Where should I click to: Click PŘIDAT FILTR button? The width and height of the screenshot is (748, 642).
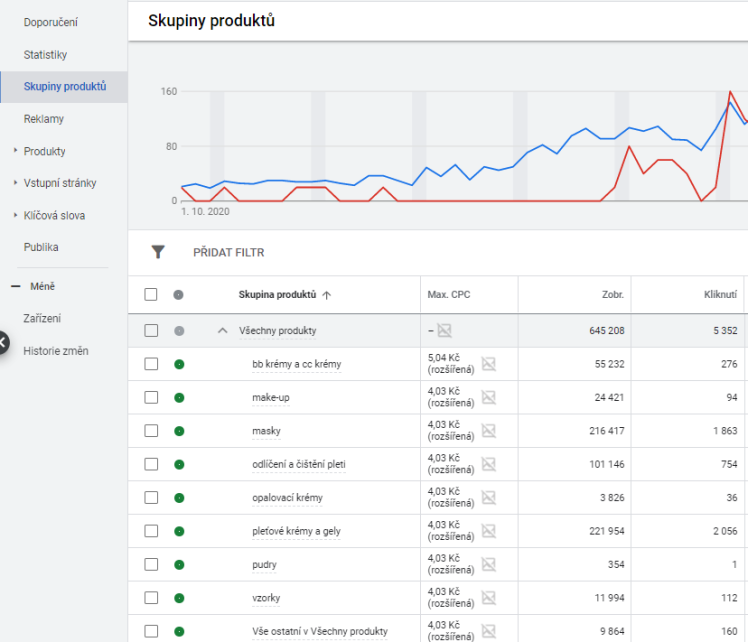[x=229, y=252]
